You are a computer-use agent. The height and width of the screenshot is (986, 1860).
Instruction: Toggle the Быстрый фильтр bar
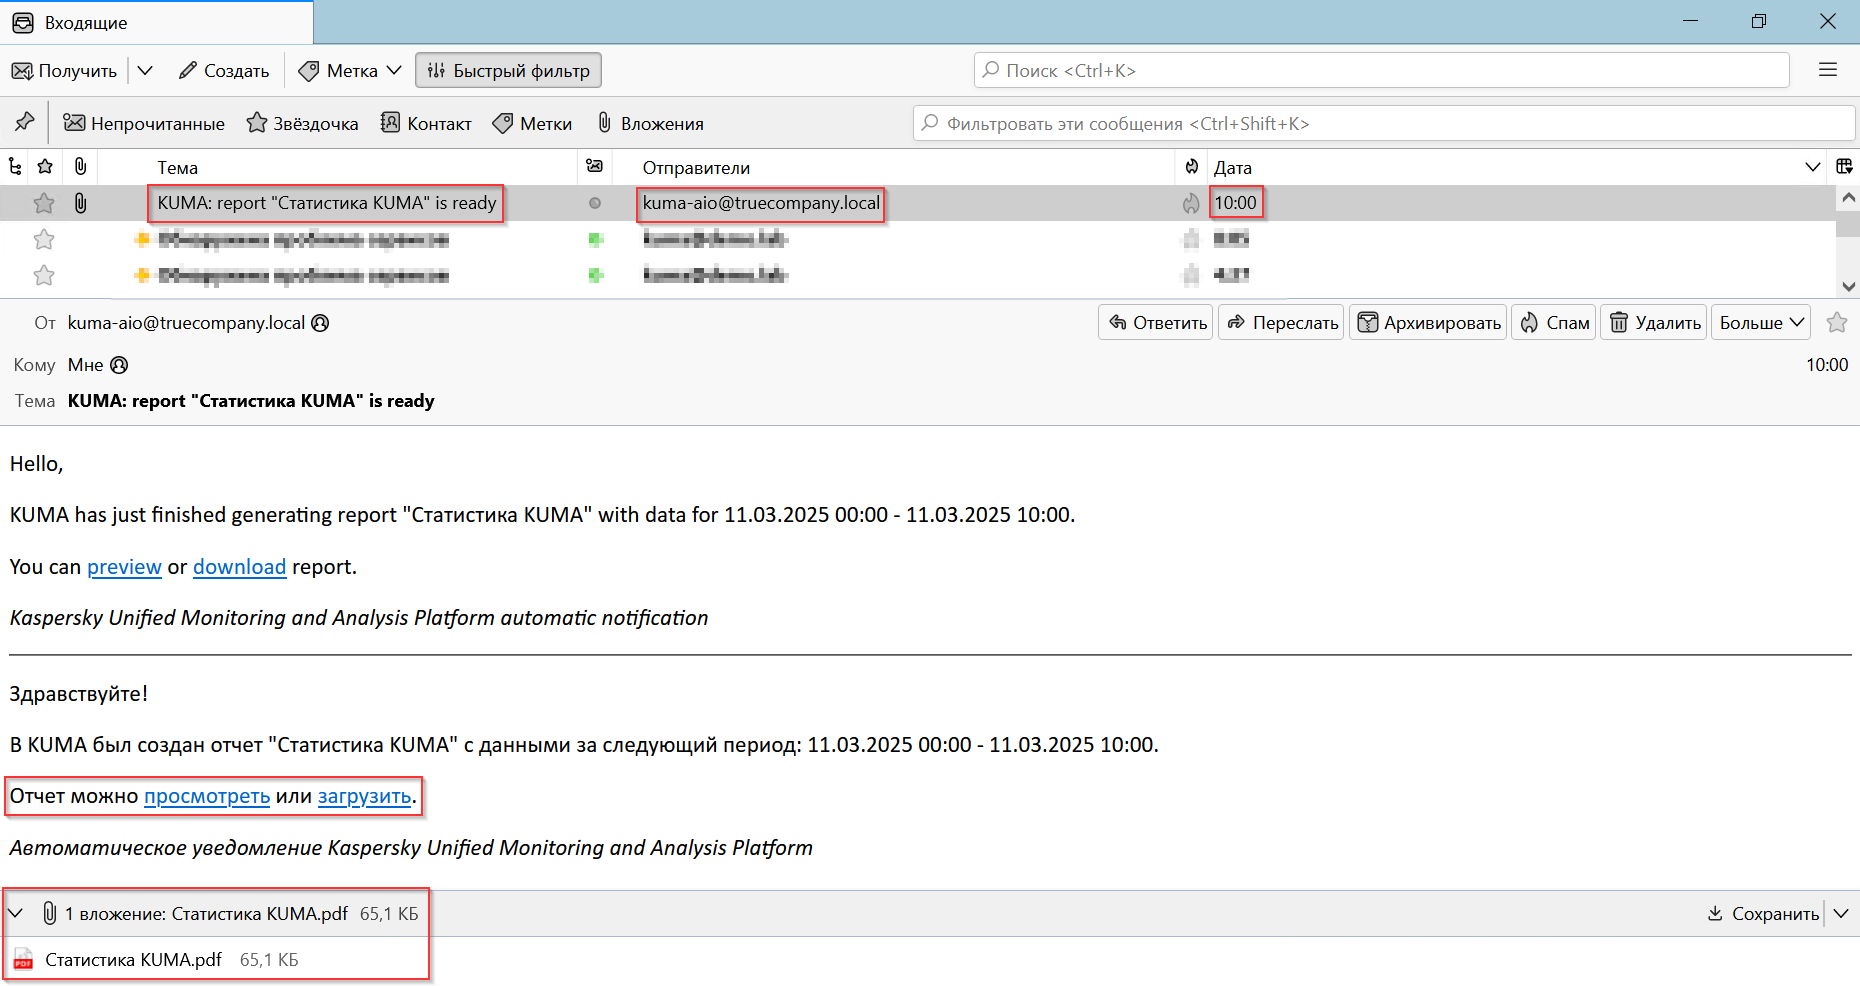[509, 70]
